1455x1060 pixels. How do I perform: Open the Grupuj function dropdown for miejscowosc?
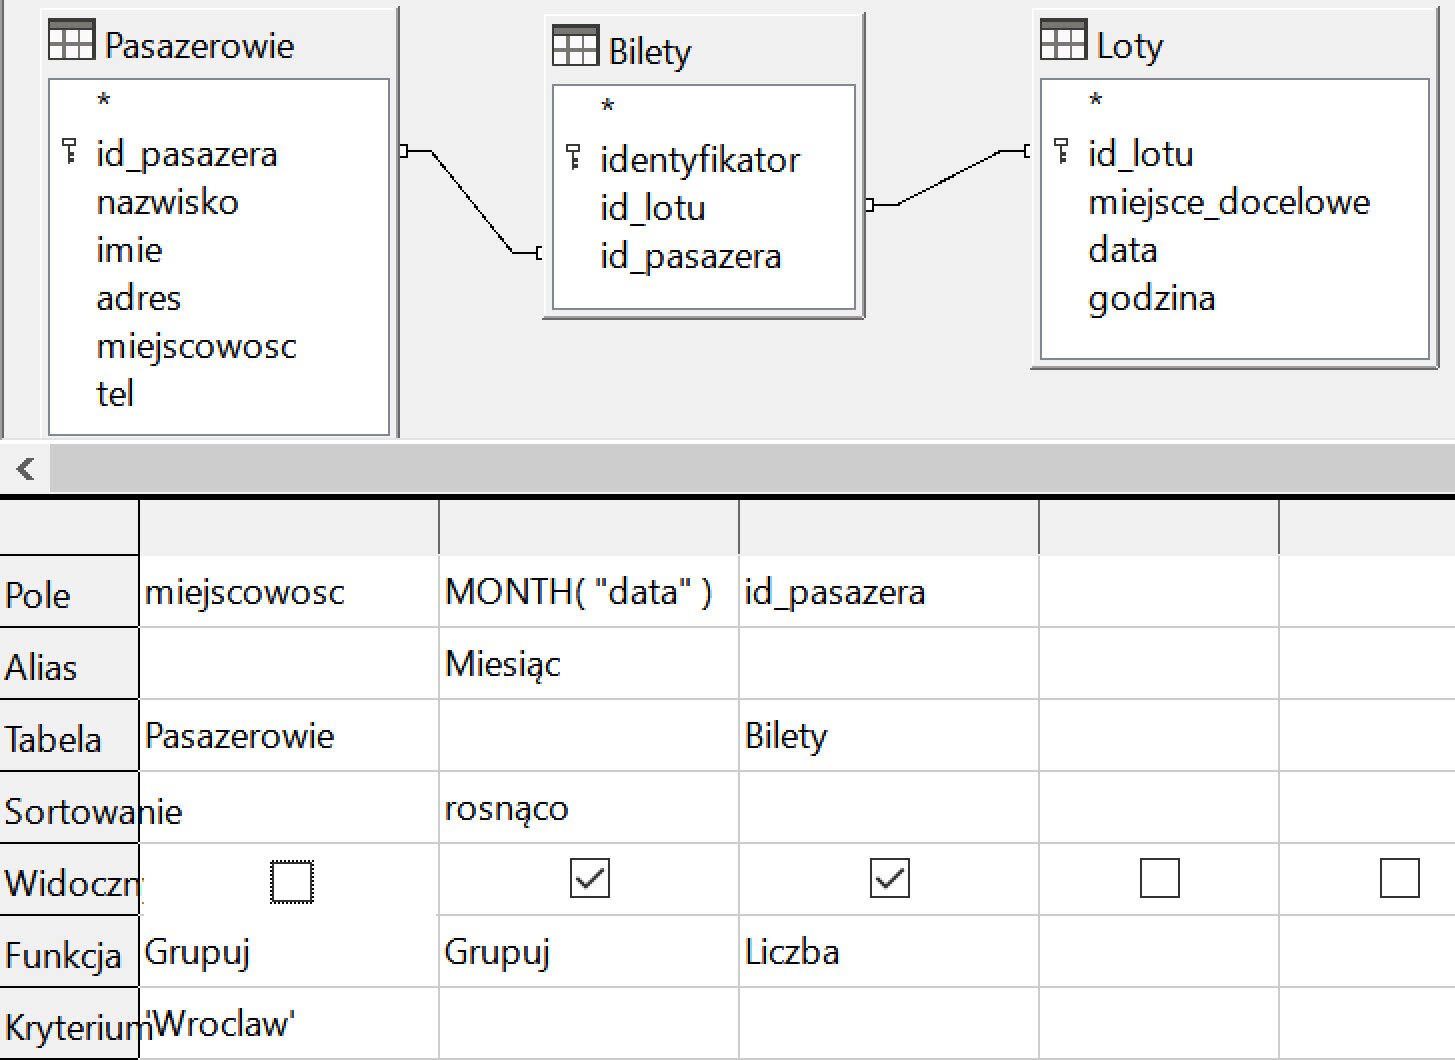288,952
